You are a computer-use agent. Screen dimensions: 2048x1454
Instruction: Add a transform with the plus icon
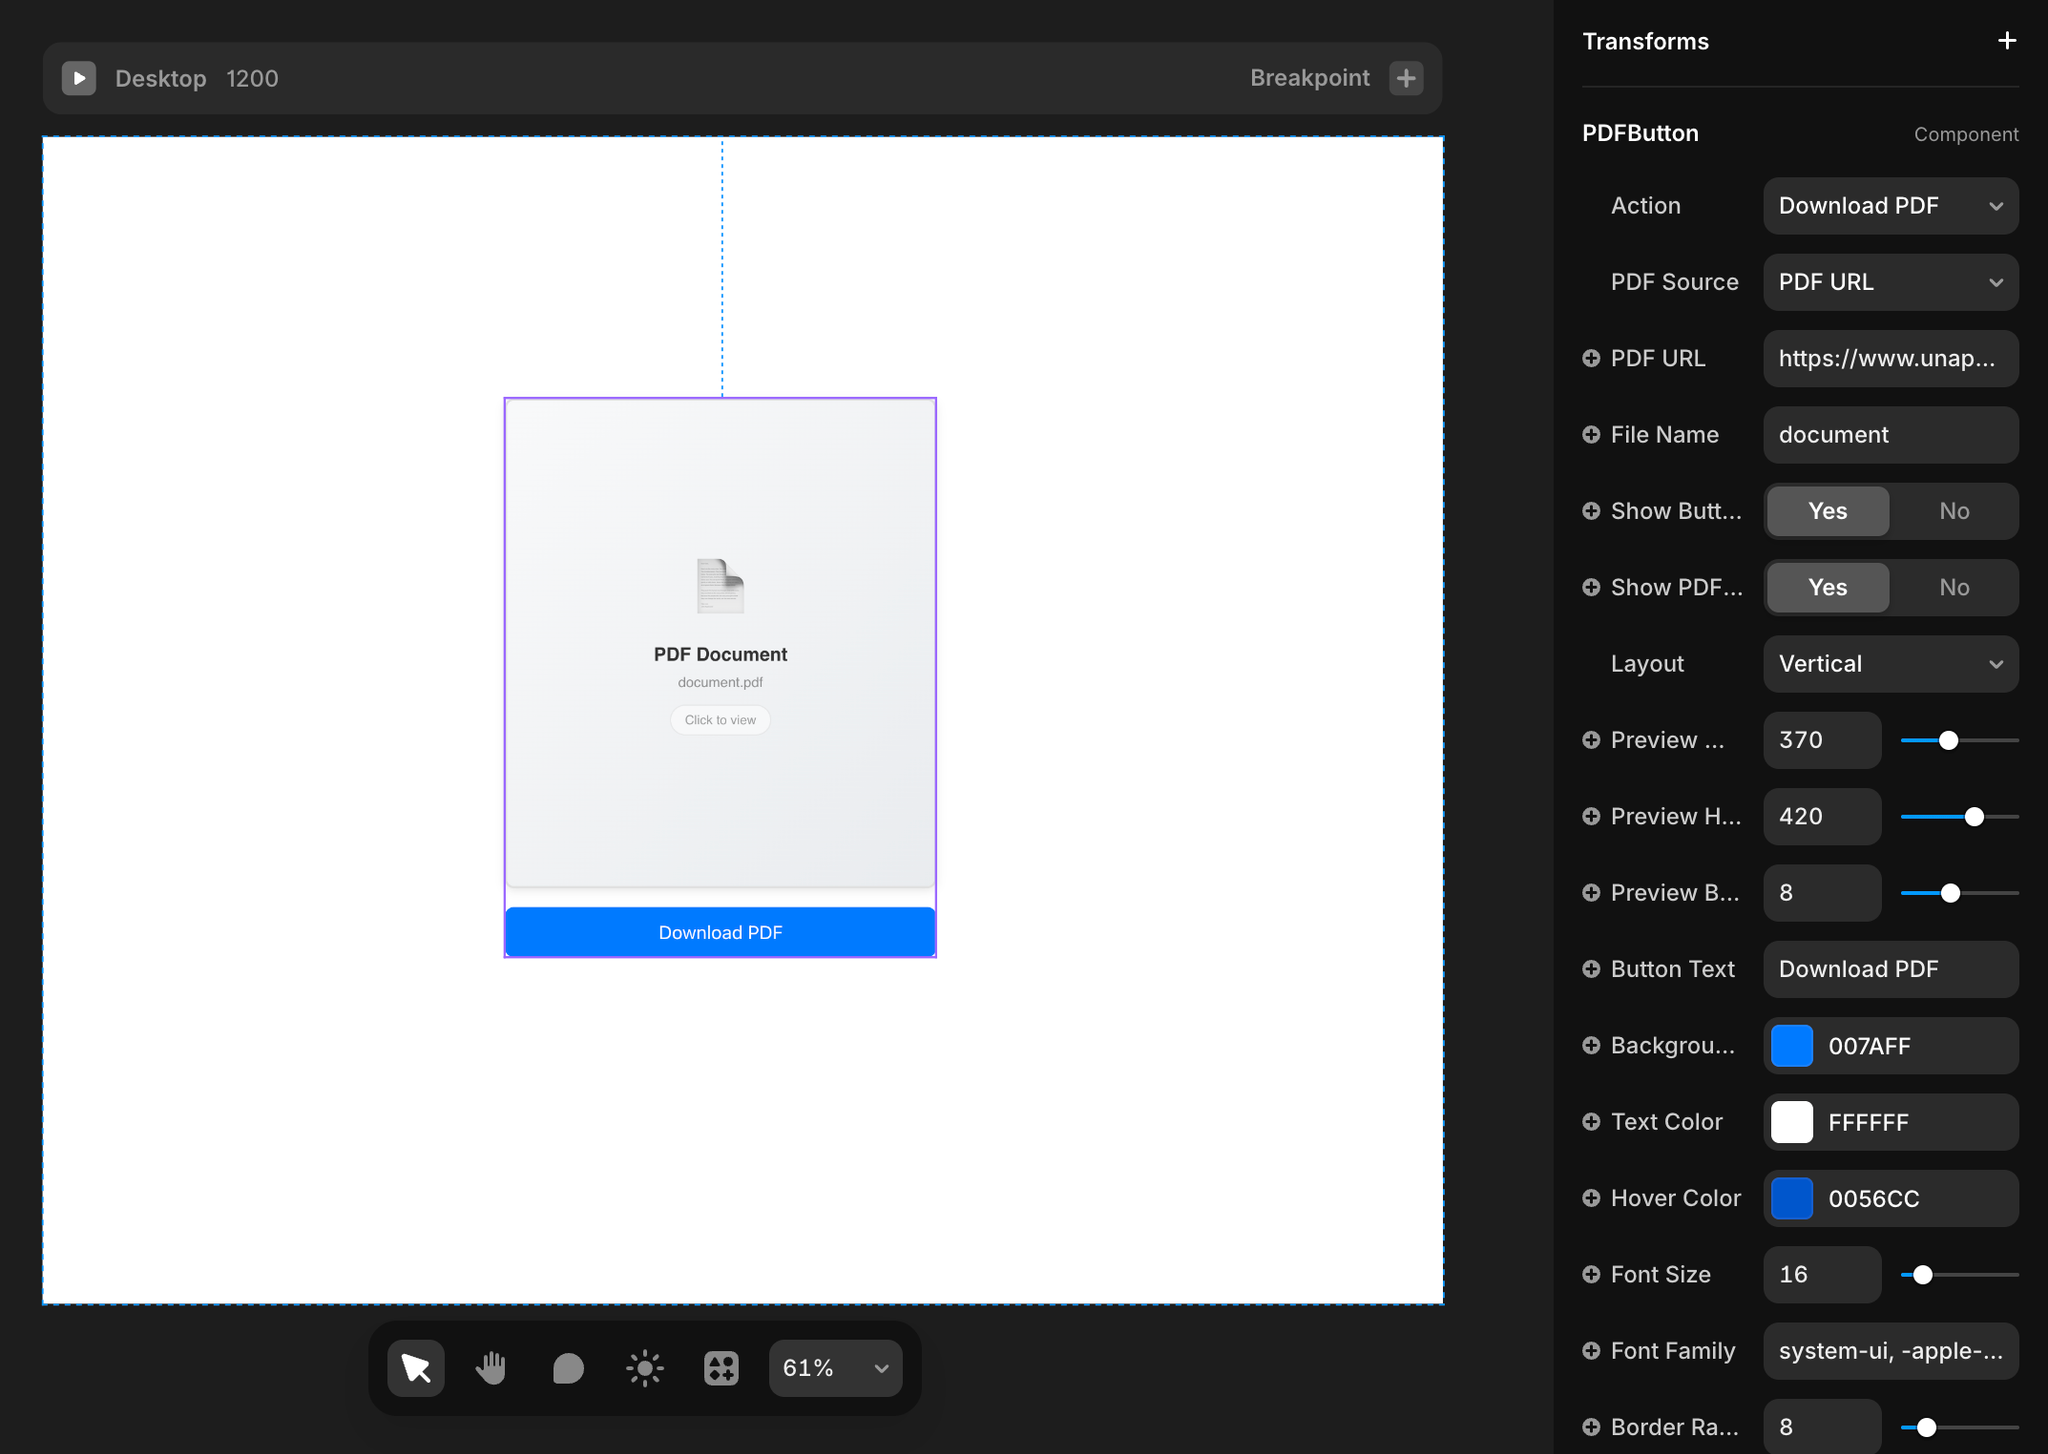(2006, 41)
